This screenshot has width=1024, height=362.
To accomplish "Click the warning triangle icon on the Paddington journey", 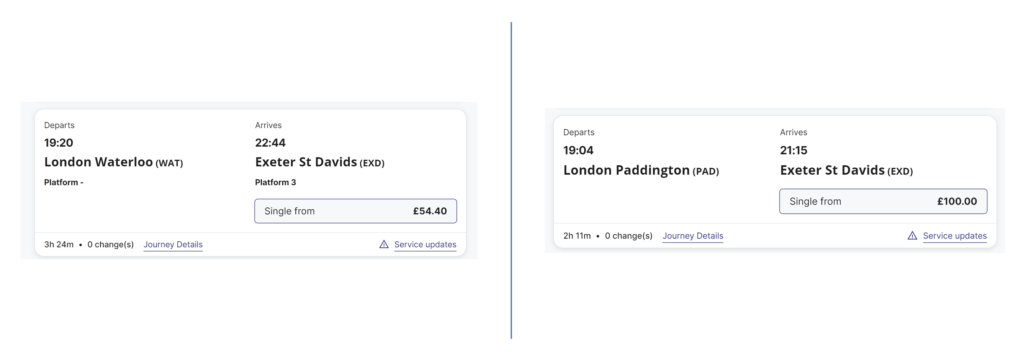I will (912, 236).
